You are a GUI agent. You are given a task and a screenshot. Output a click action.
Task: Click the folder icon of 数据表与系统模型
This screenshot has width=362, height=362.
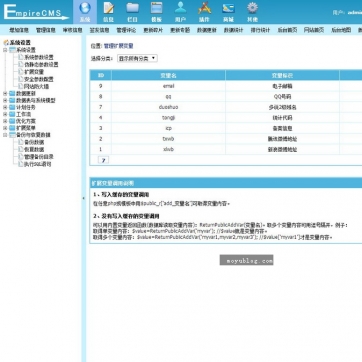pyautogui.click(x=12, y=100)
